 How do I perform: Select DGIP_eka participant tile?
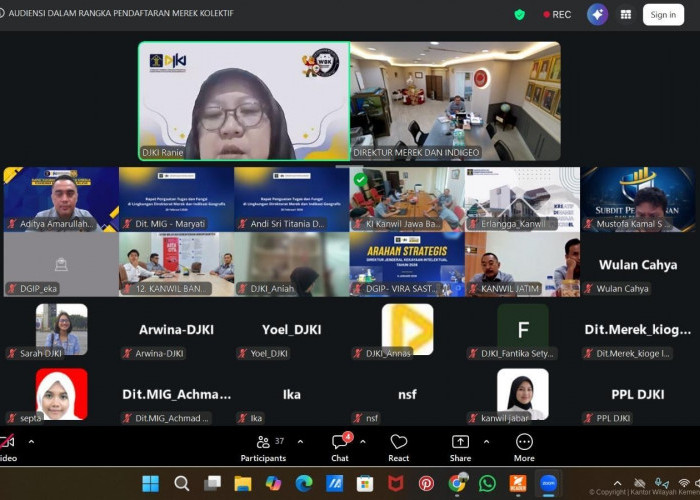tap(61, 264)
